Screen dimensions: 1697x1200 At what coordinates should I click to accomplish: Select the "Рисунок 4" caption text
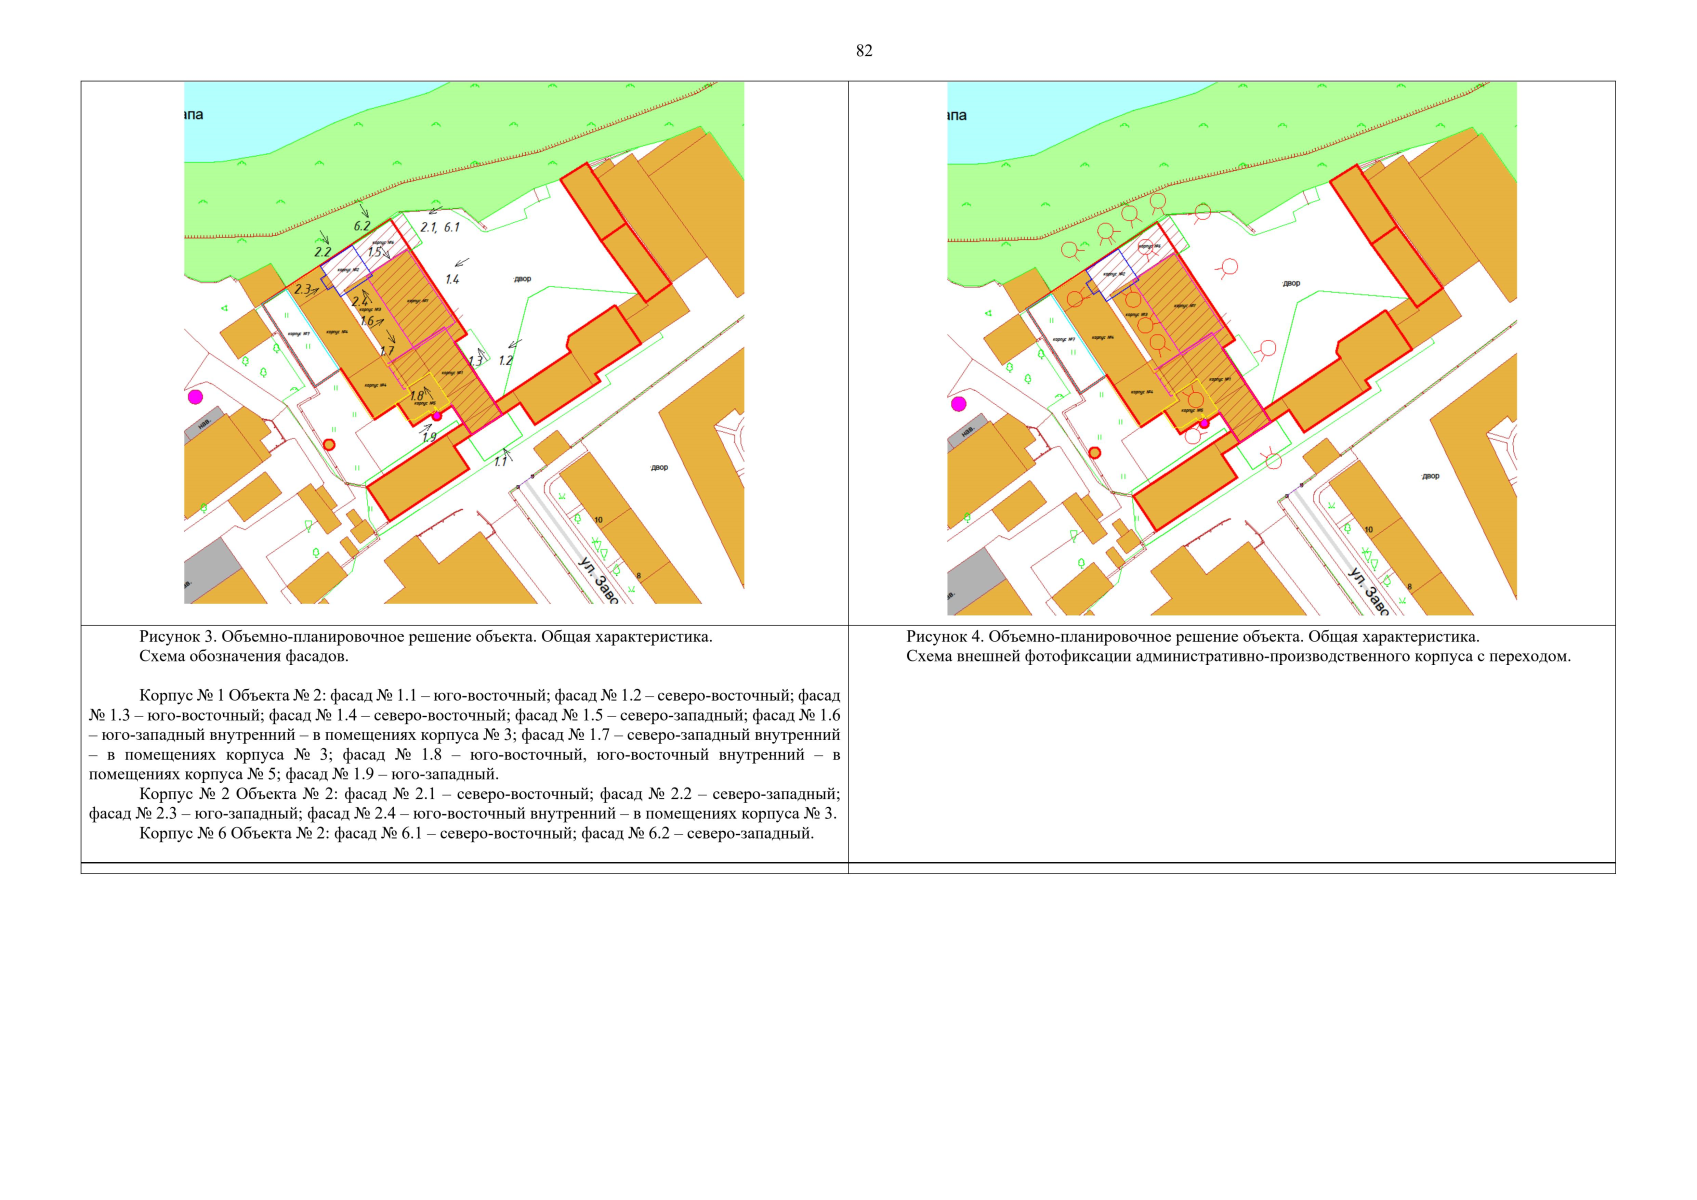pyautogui.click(x=1192, y=637)
